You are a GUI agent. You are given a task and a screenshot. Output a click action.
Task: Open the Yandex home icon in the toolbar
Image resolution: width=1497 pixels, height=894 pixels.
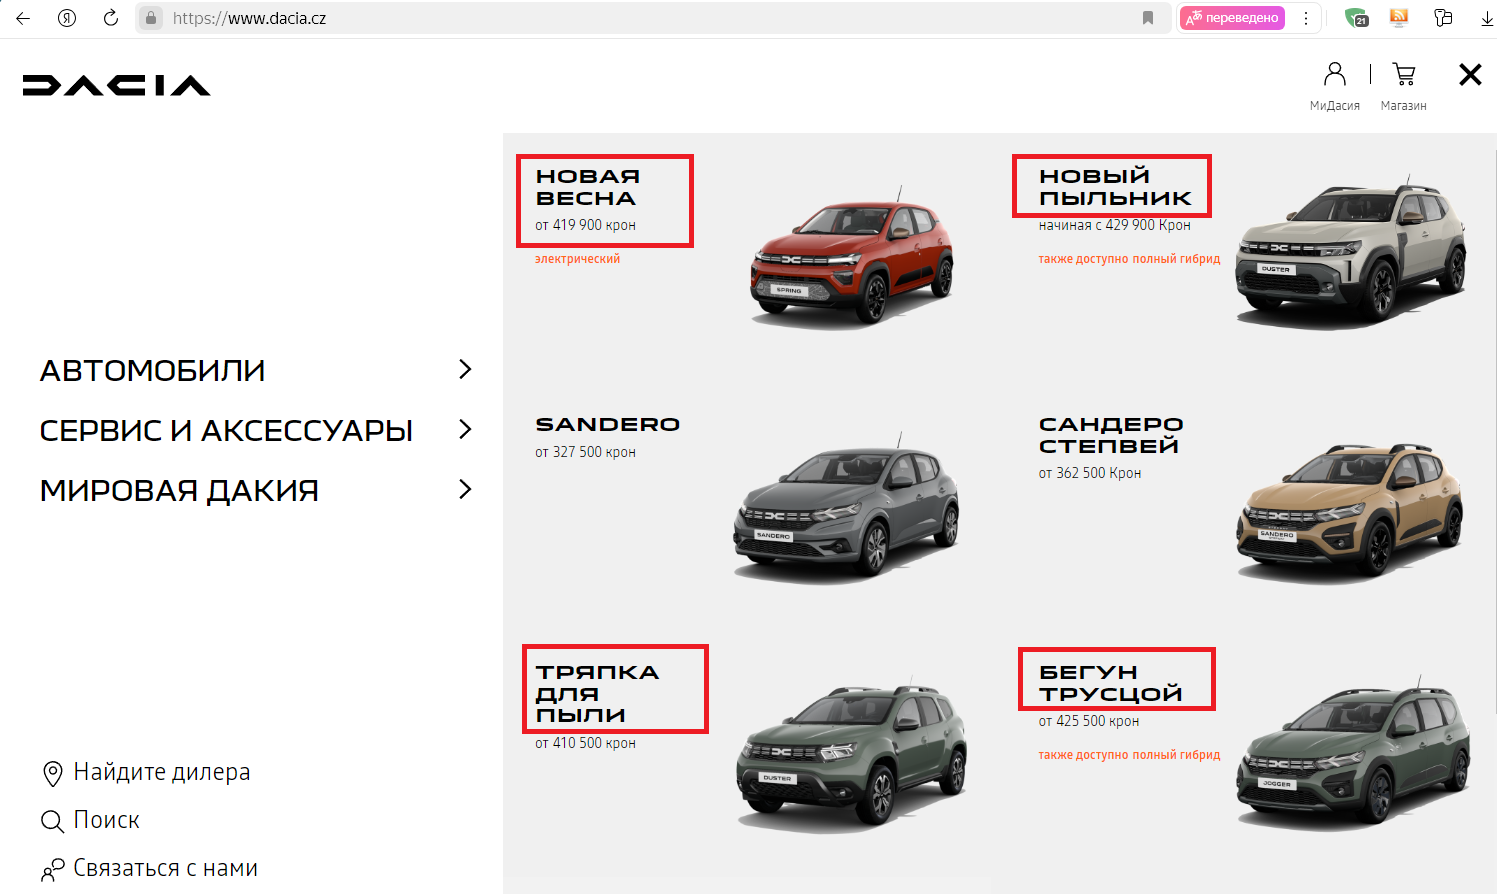[x=67, y=18]
